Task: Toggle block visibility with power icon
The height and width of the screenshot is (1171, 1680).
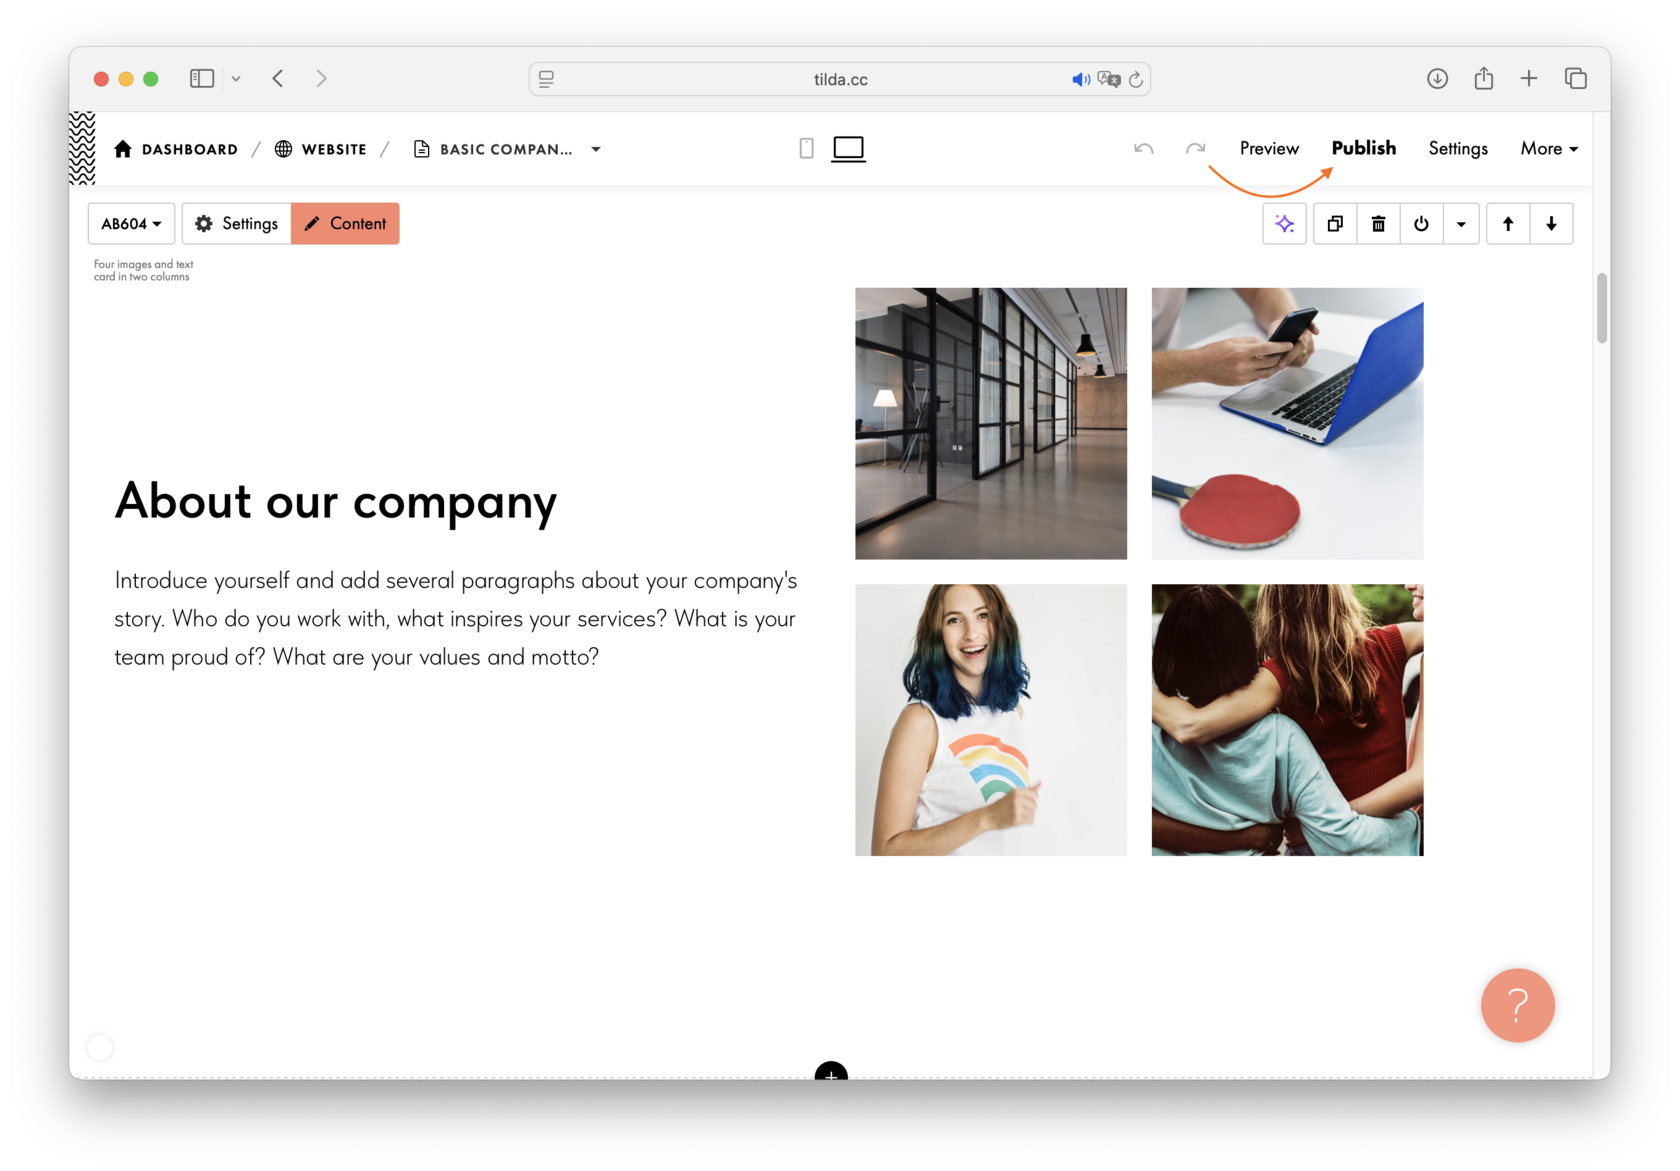Action: (x=1421, y=224)
